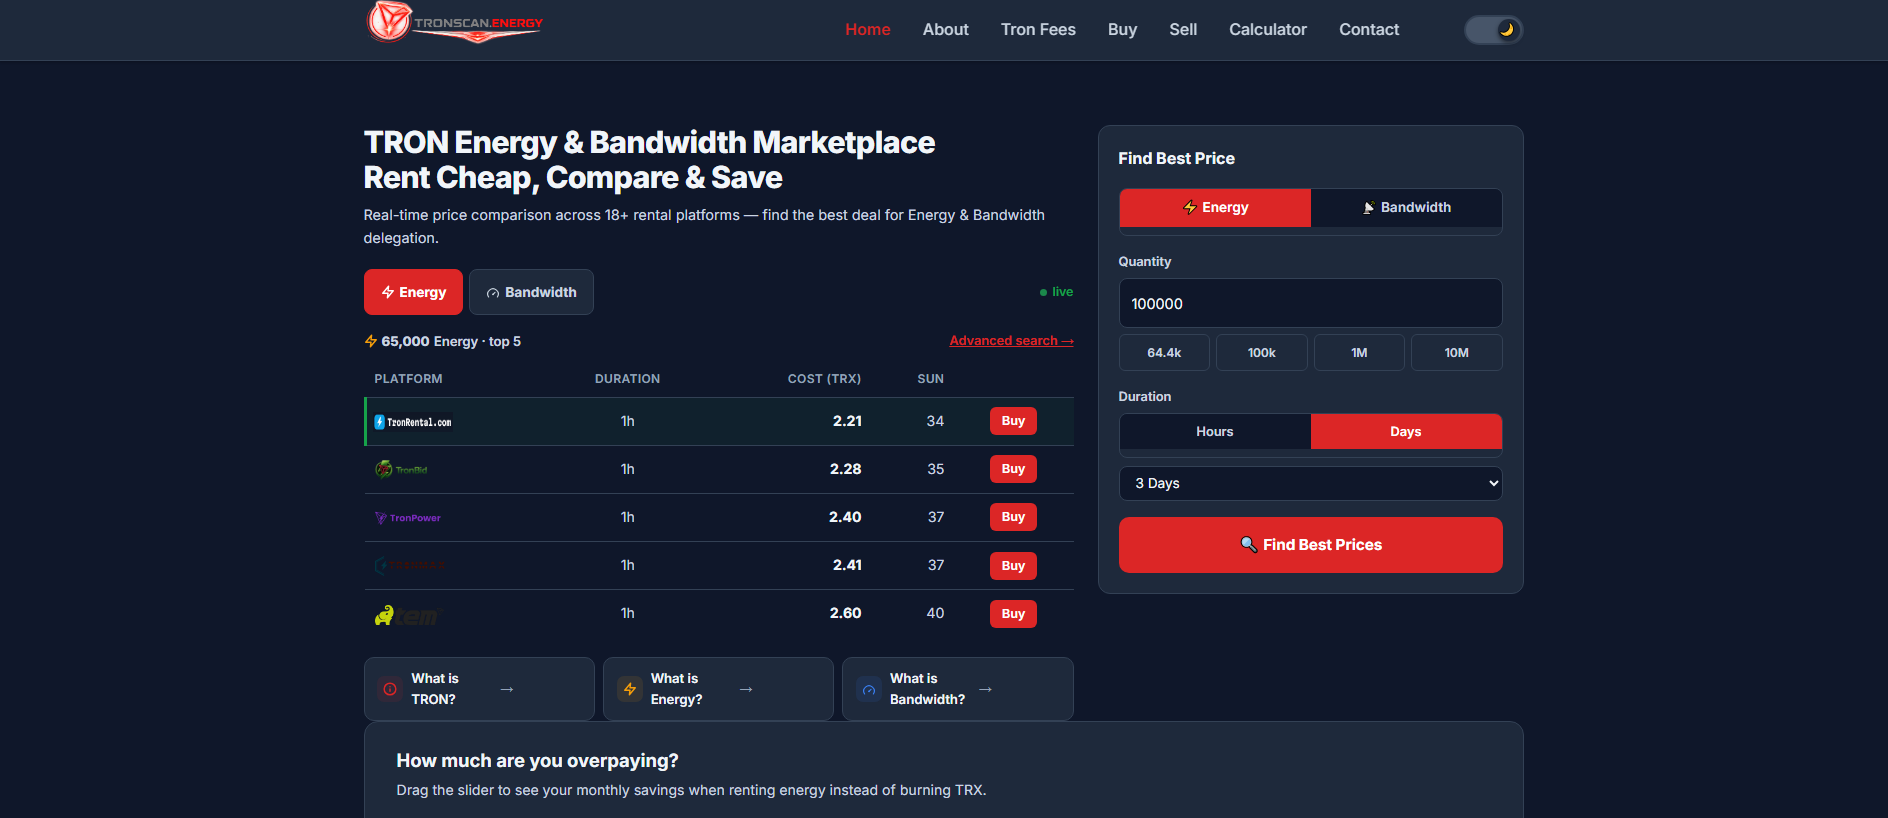Click the arrow on What is Bandwidth? card

coord(985,689)
